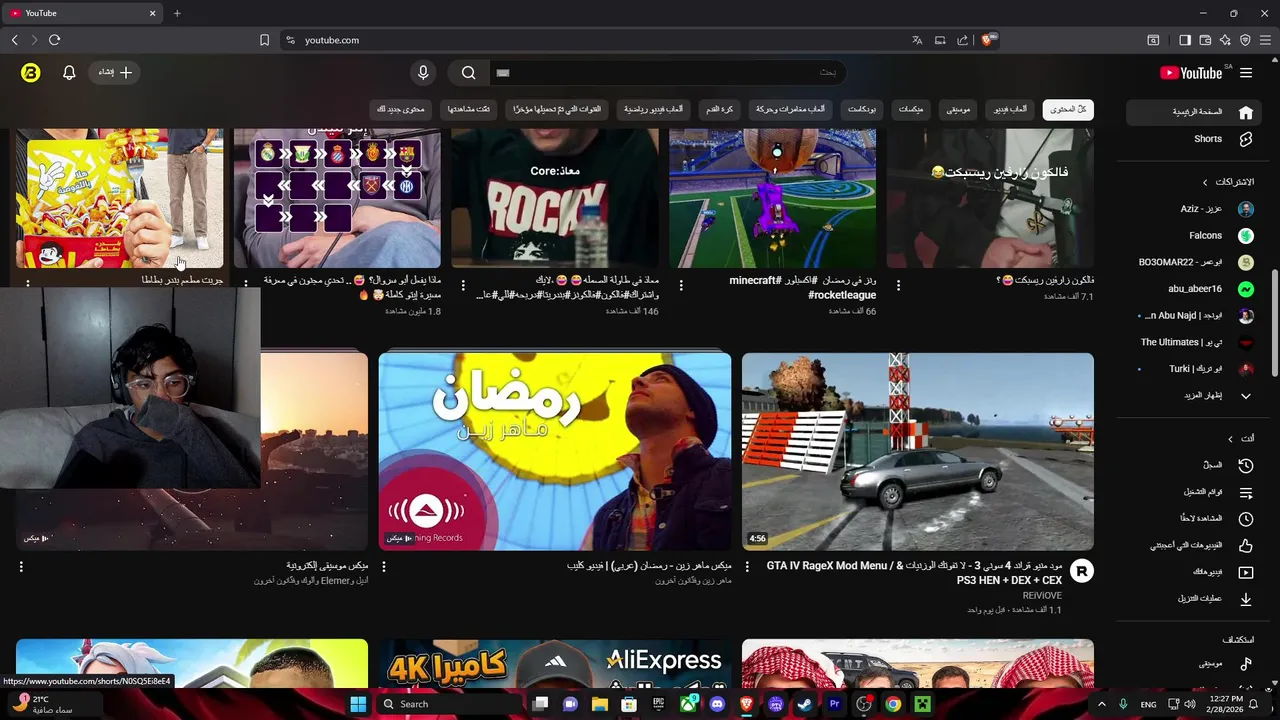Open the Aziz channel subscription
The image size is (1280, 720).
tap(1196, 209)
